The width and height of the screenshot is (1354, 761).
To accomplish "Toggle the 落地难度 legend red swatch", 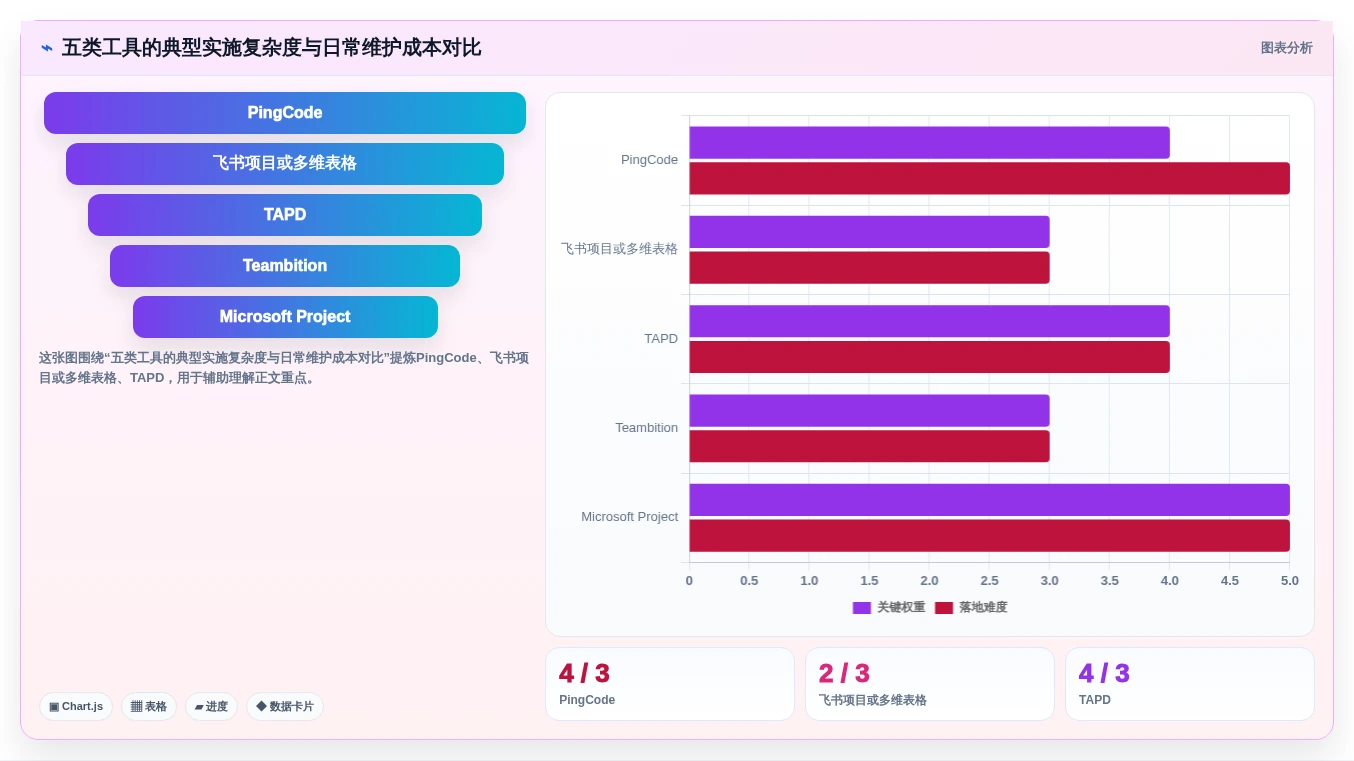I will (x=944, y=608).
